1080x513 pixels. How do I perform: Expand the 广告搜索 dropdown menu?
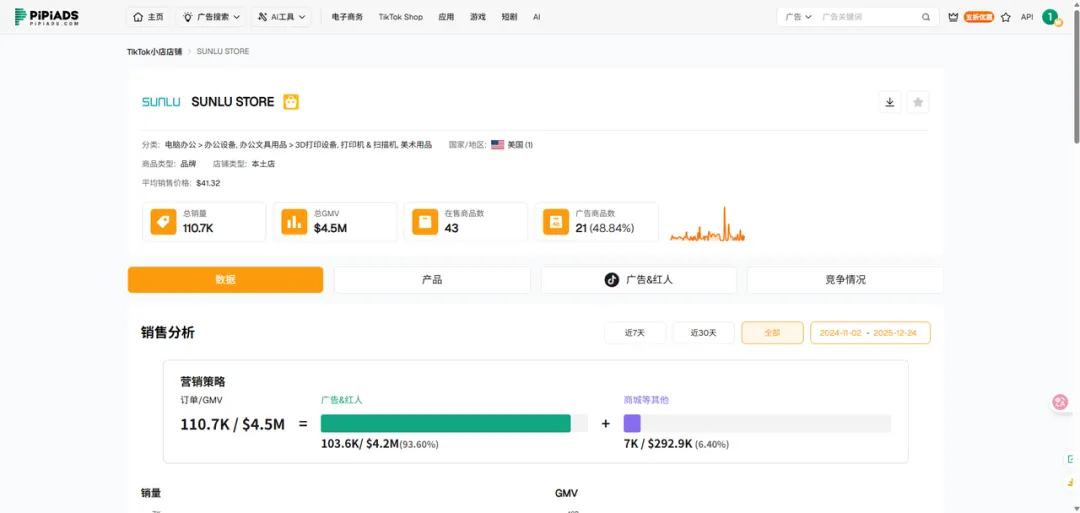click(211, 17)
